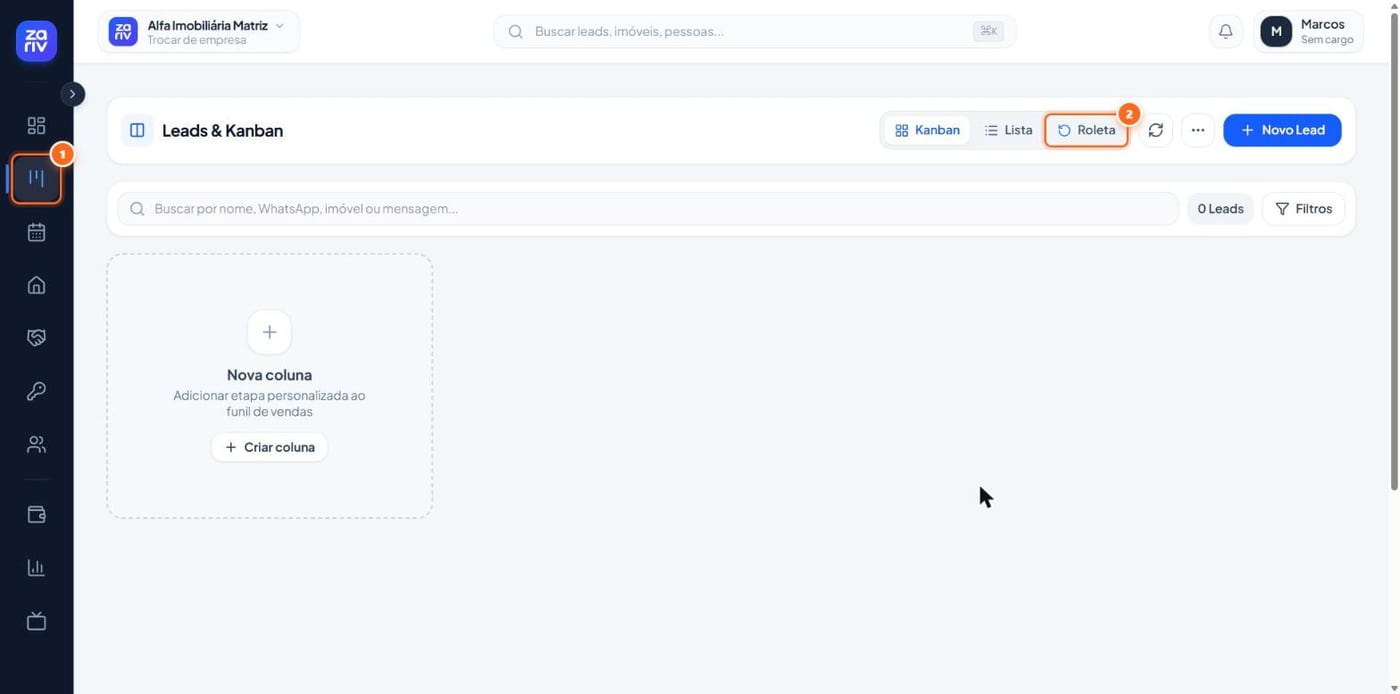Image resolution: width=1400 pixels, height=694 pixels.
Task: Open the Leads kanban sidebar icon
Action: pos(36,179)
